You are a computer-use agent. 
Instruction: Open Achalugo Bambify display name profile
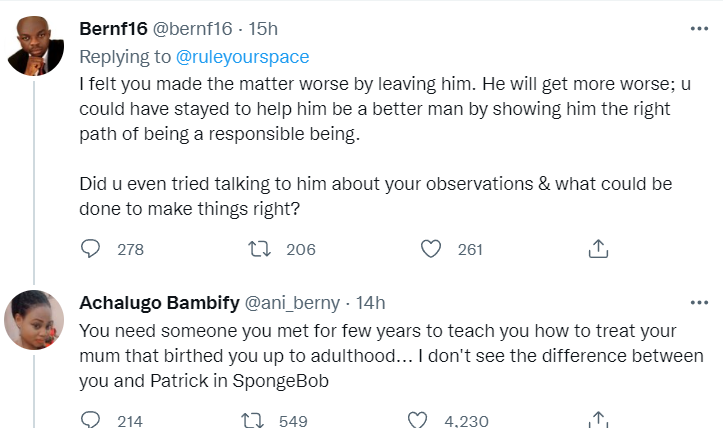160,303
